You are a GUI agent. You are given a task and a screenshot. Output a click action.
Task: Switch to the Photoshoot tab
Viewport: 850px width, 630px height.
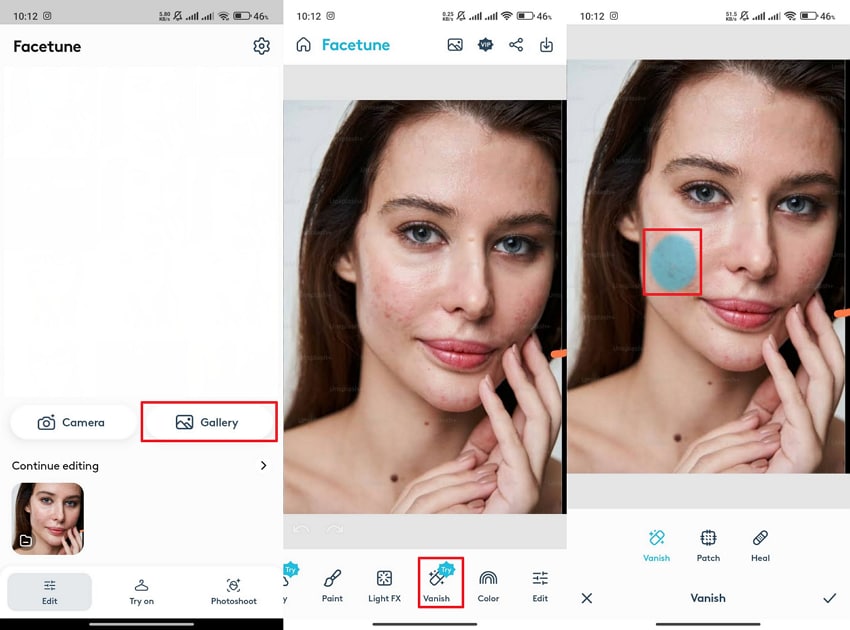click(234, 592)
